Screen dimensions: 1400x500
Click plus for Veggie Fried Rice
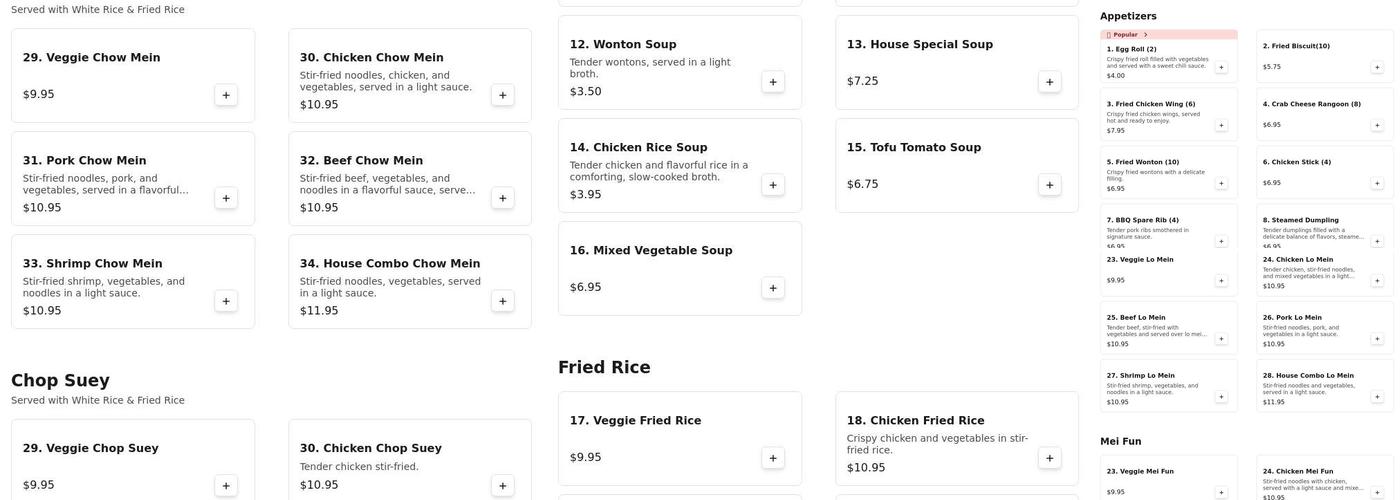tap(773, 458)
